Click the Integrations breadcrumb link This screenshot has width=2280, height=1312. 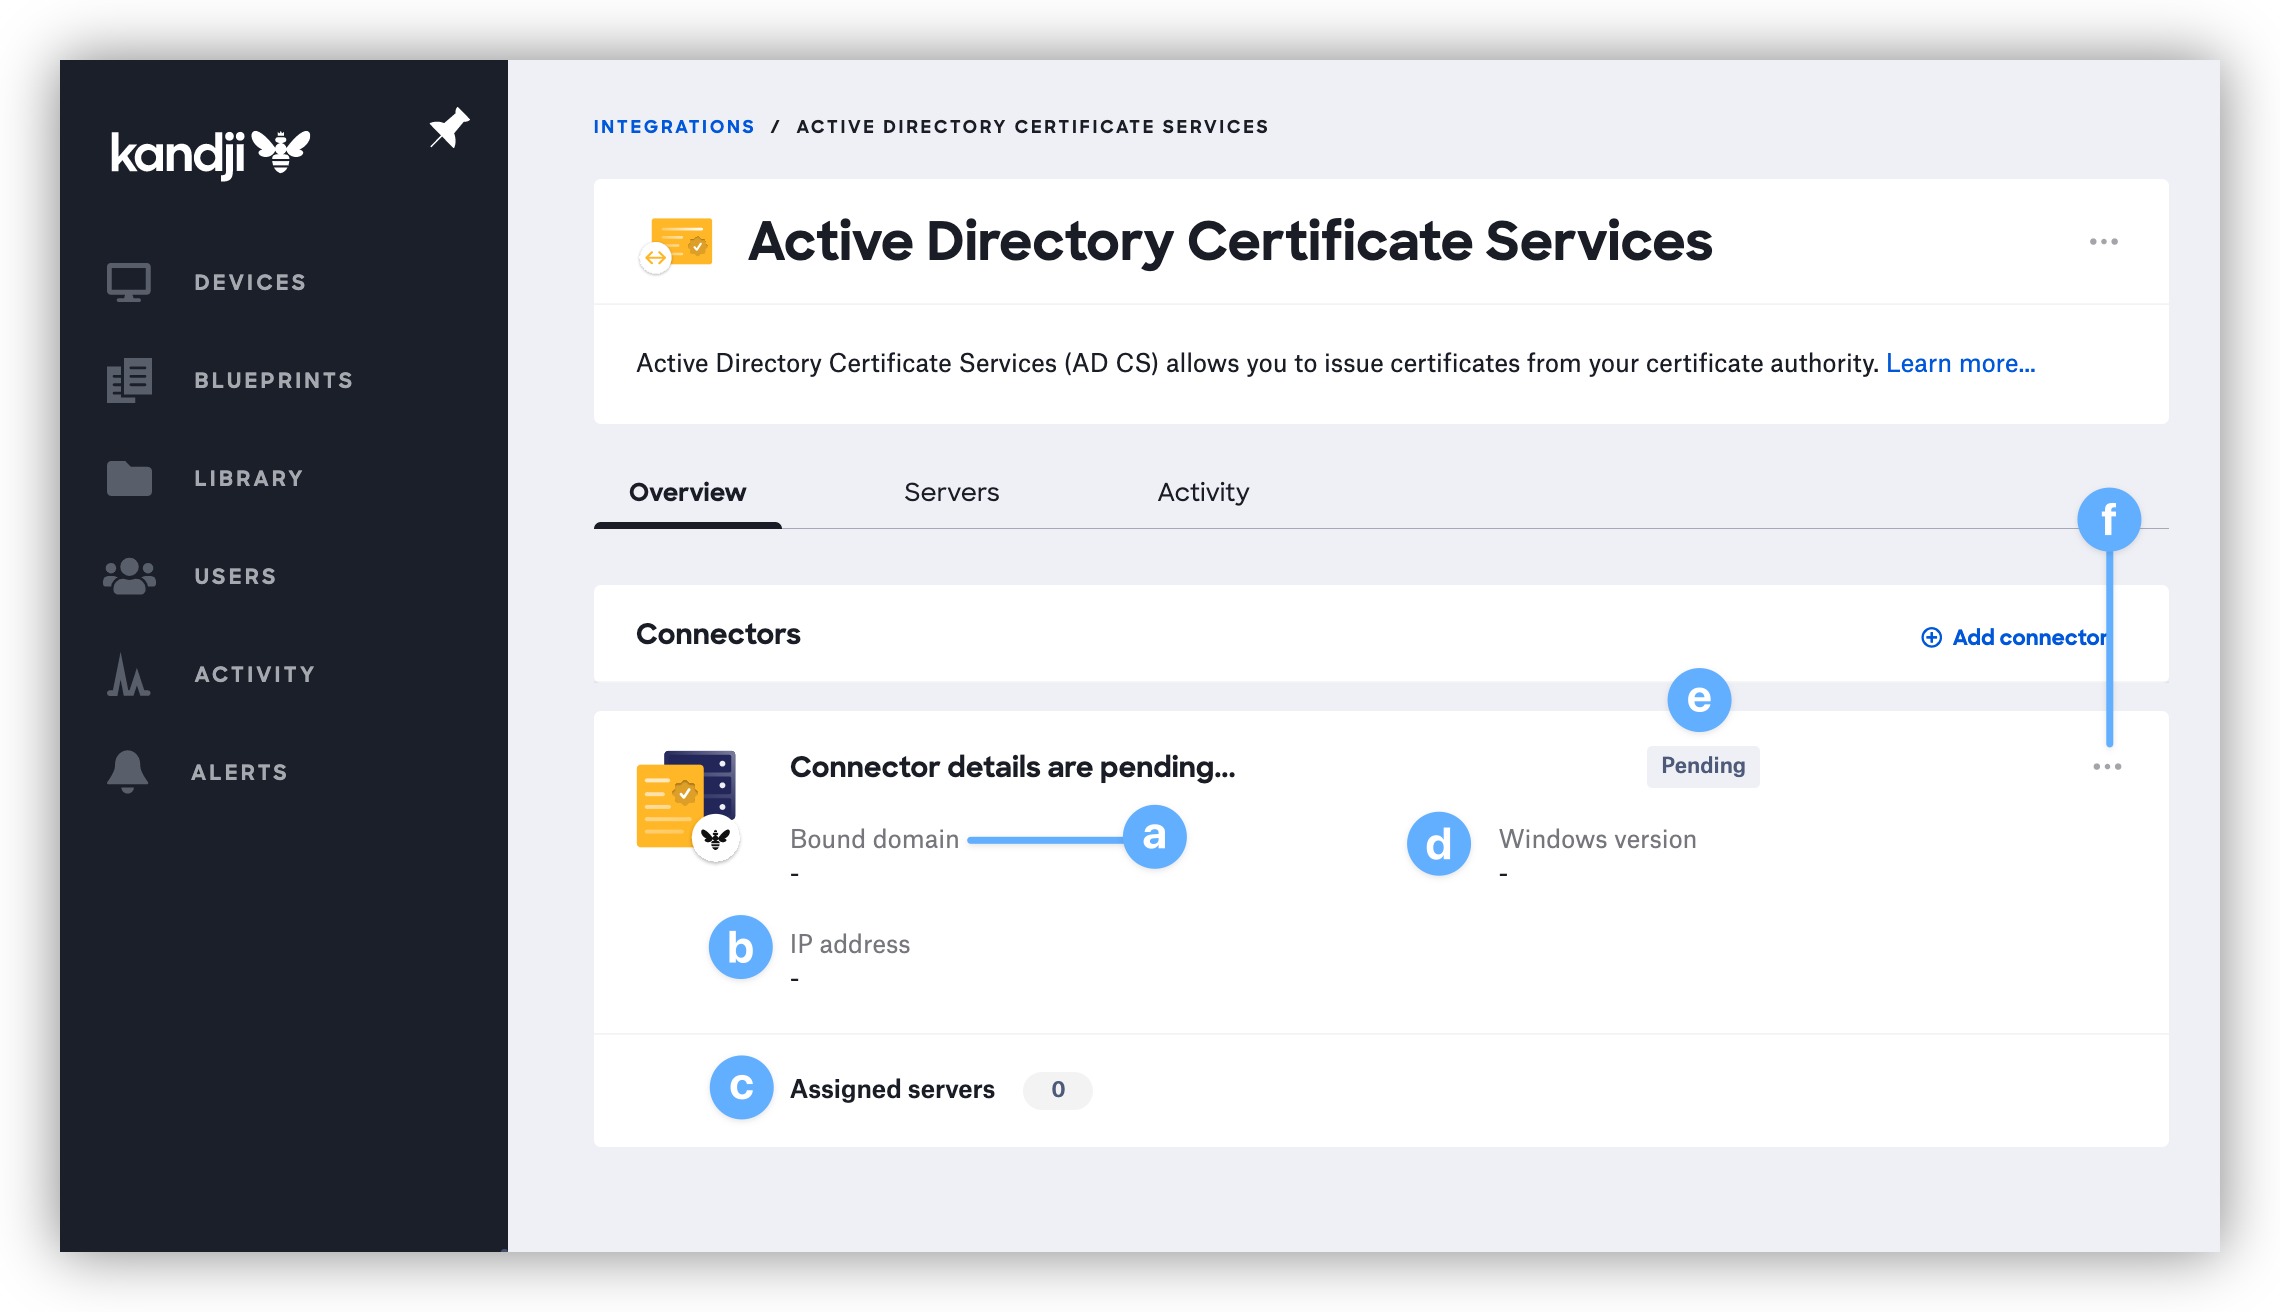pyautogui.click(x=674, y=127)
